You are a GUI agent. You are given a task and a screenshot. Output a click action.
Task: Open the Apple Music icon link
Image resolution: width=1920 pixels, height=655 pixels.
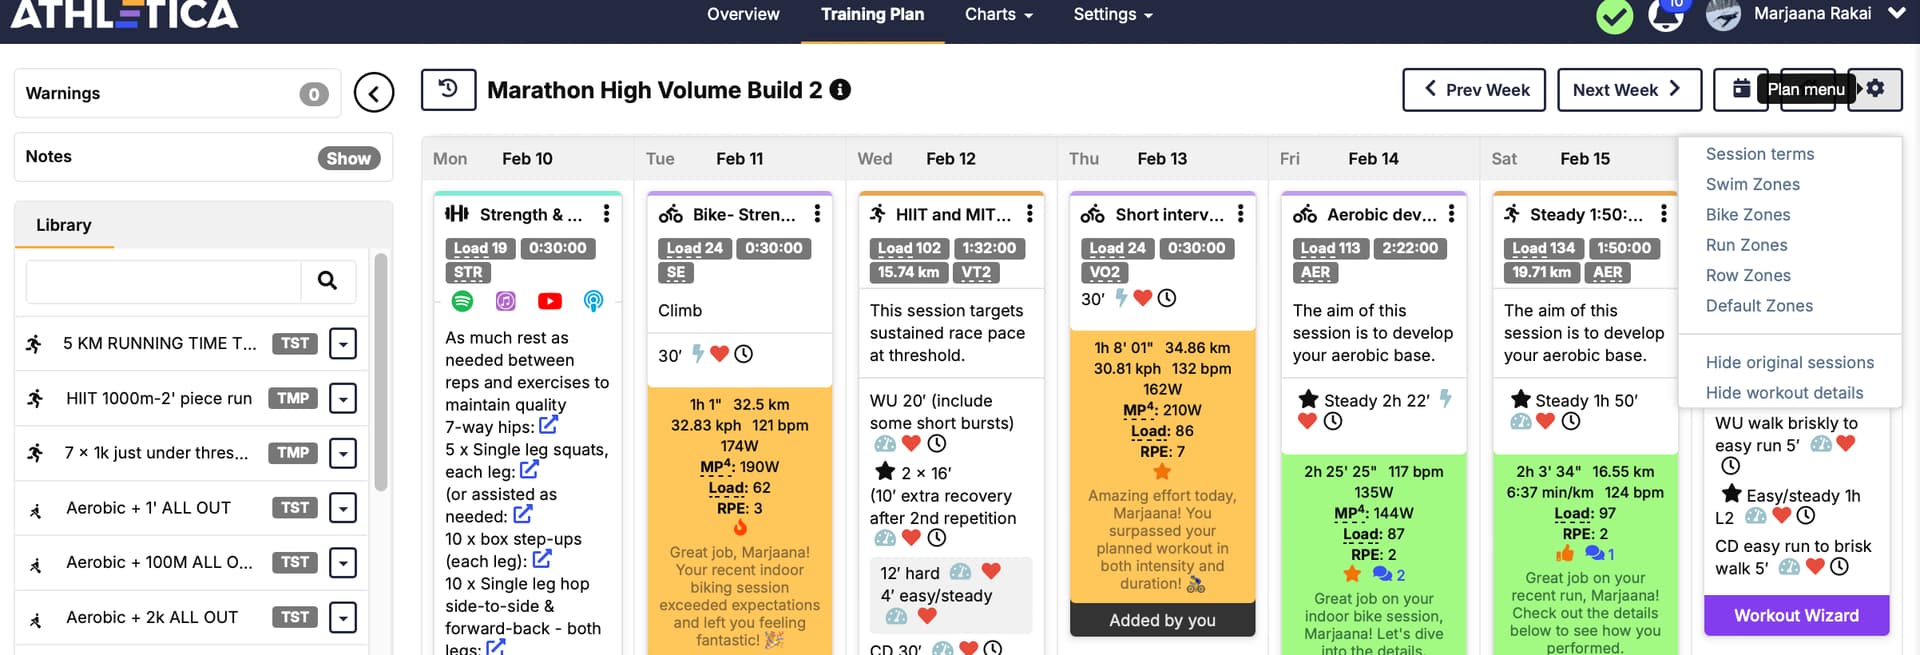point(506,301)
